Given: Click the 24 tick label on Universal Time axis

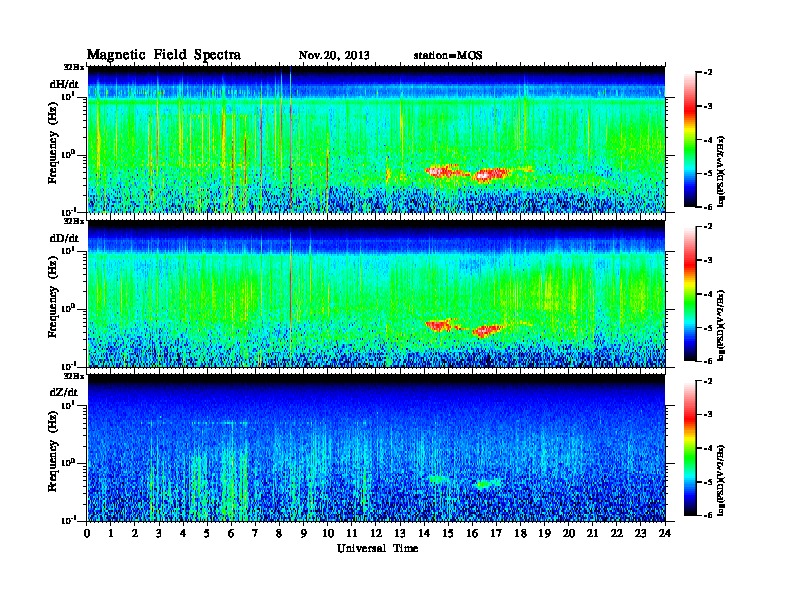Looking at the screenshot, I should pyautogui.click(x=665, y=534).
